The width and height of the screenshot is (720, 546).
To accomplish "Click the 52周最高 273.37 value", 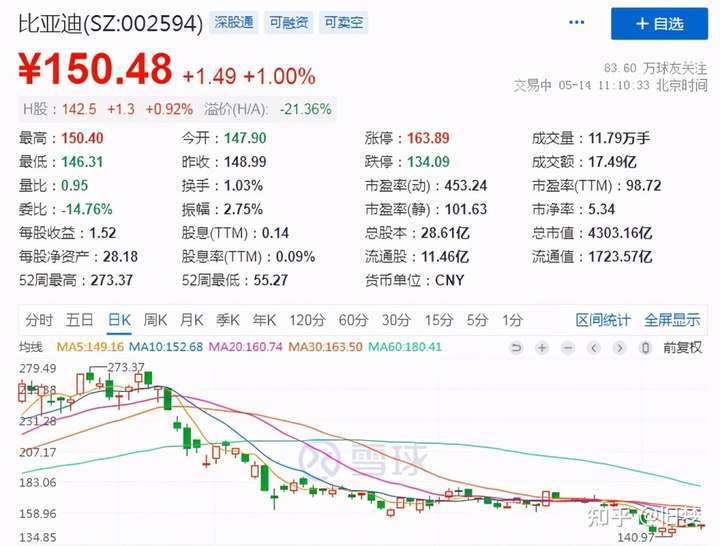I will pyautogui.click(x=112, y=281).
